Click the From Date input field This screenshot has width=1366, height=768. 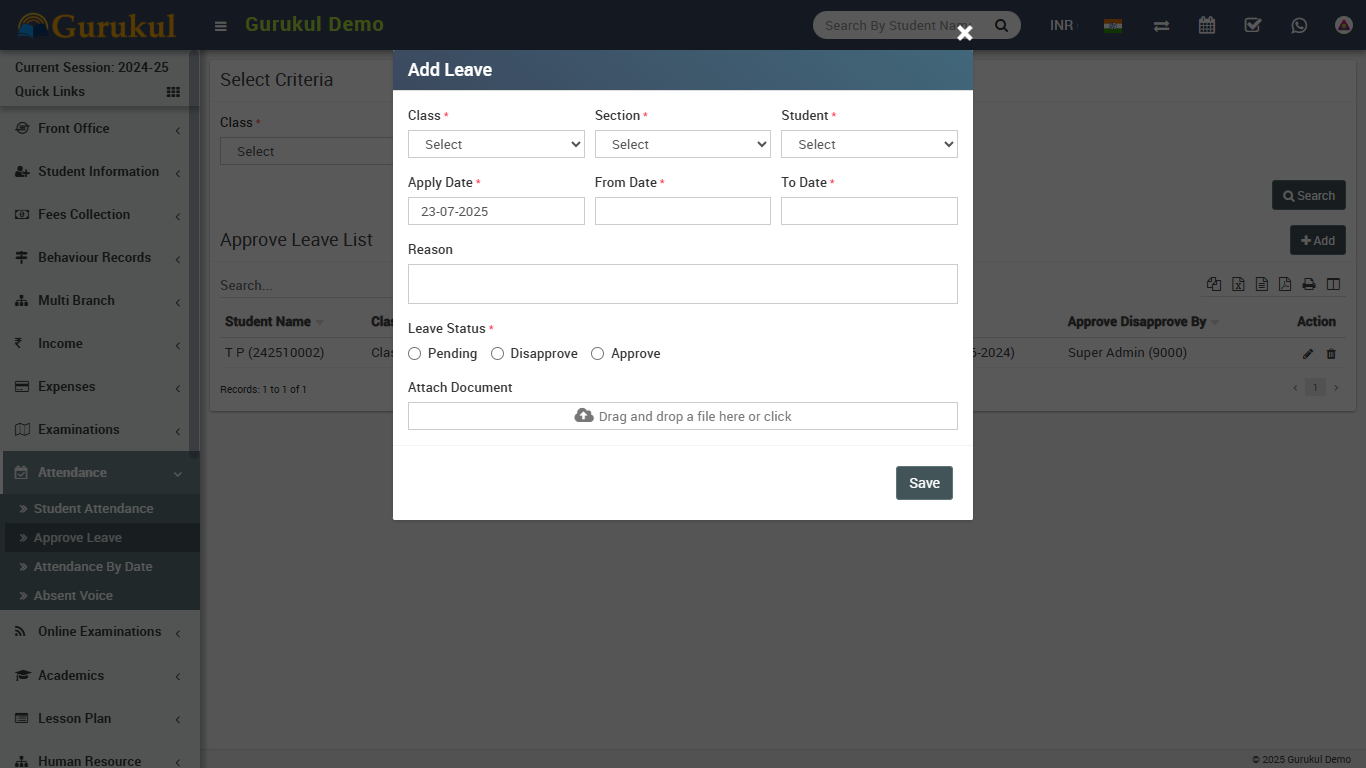tap(682, 211)
